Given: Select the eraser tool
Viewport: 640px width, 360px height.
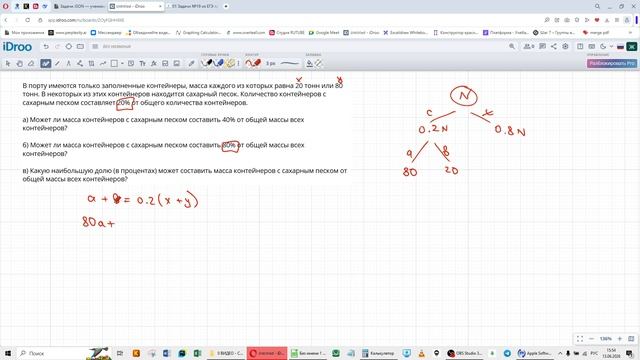Looking at the screenshot, I should tap(31, 63).
